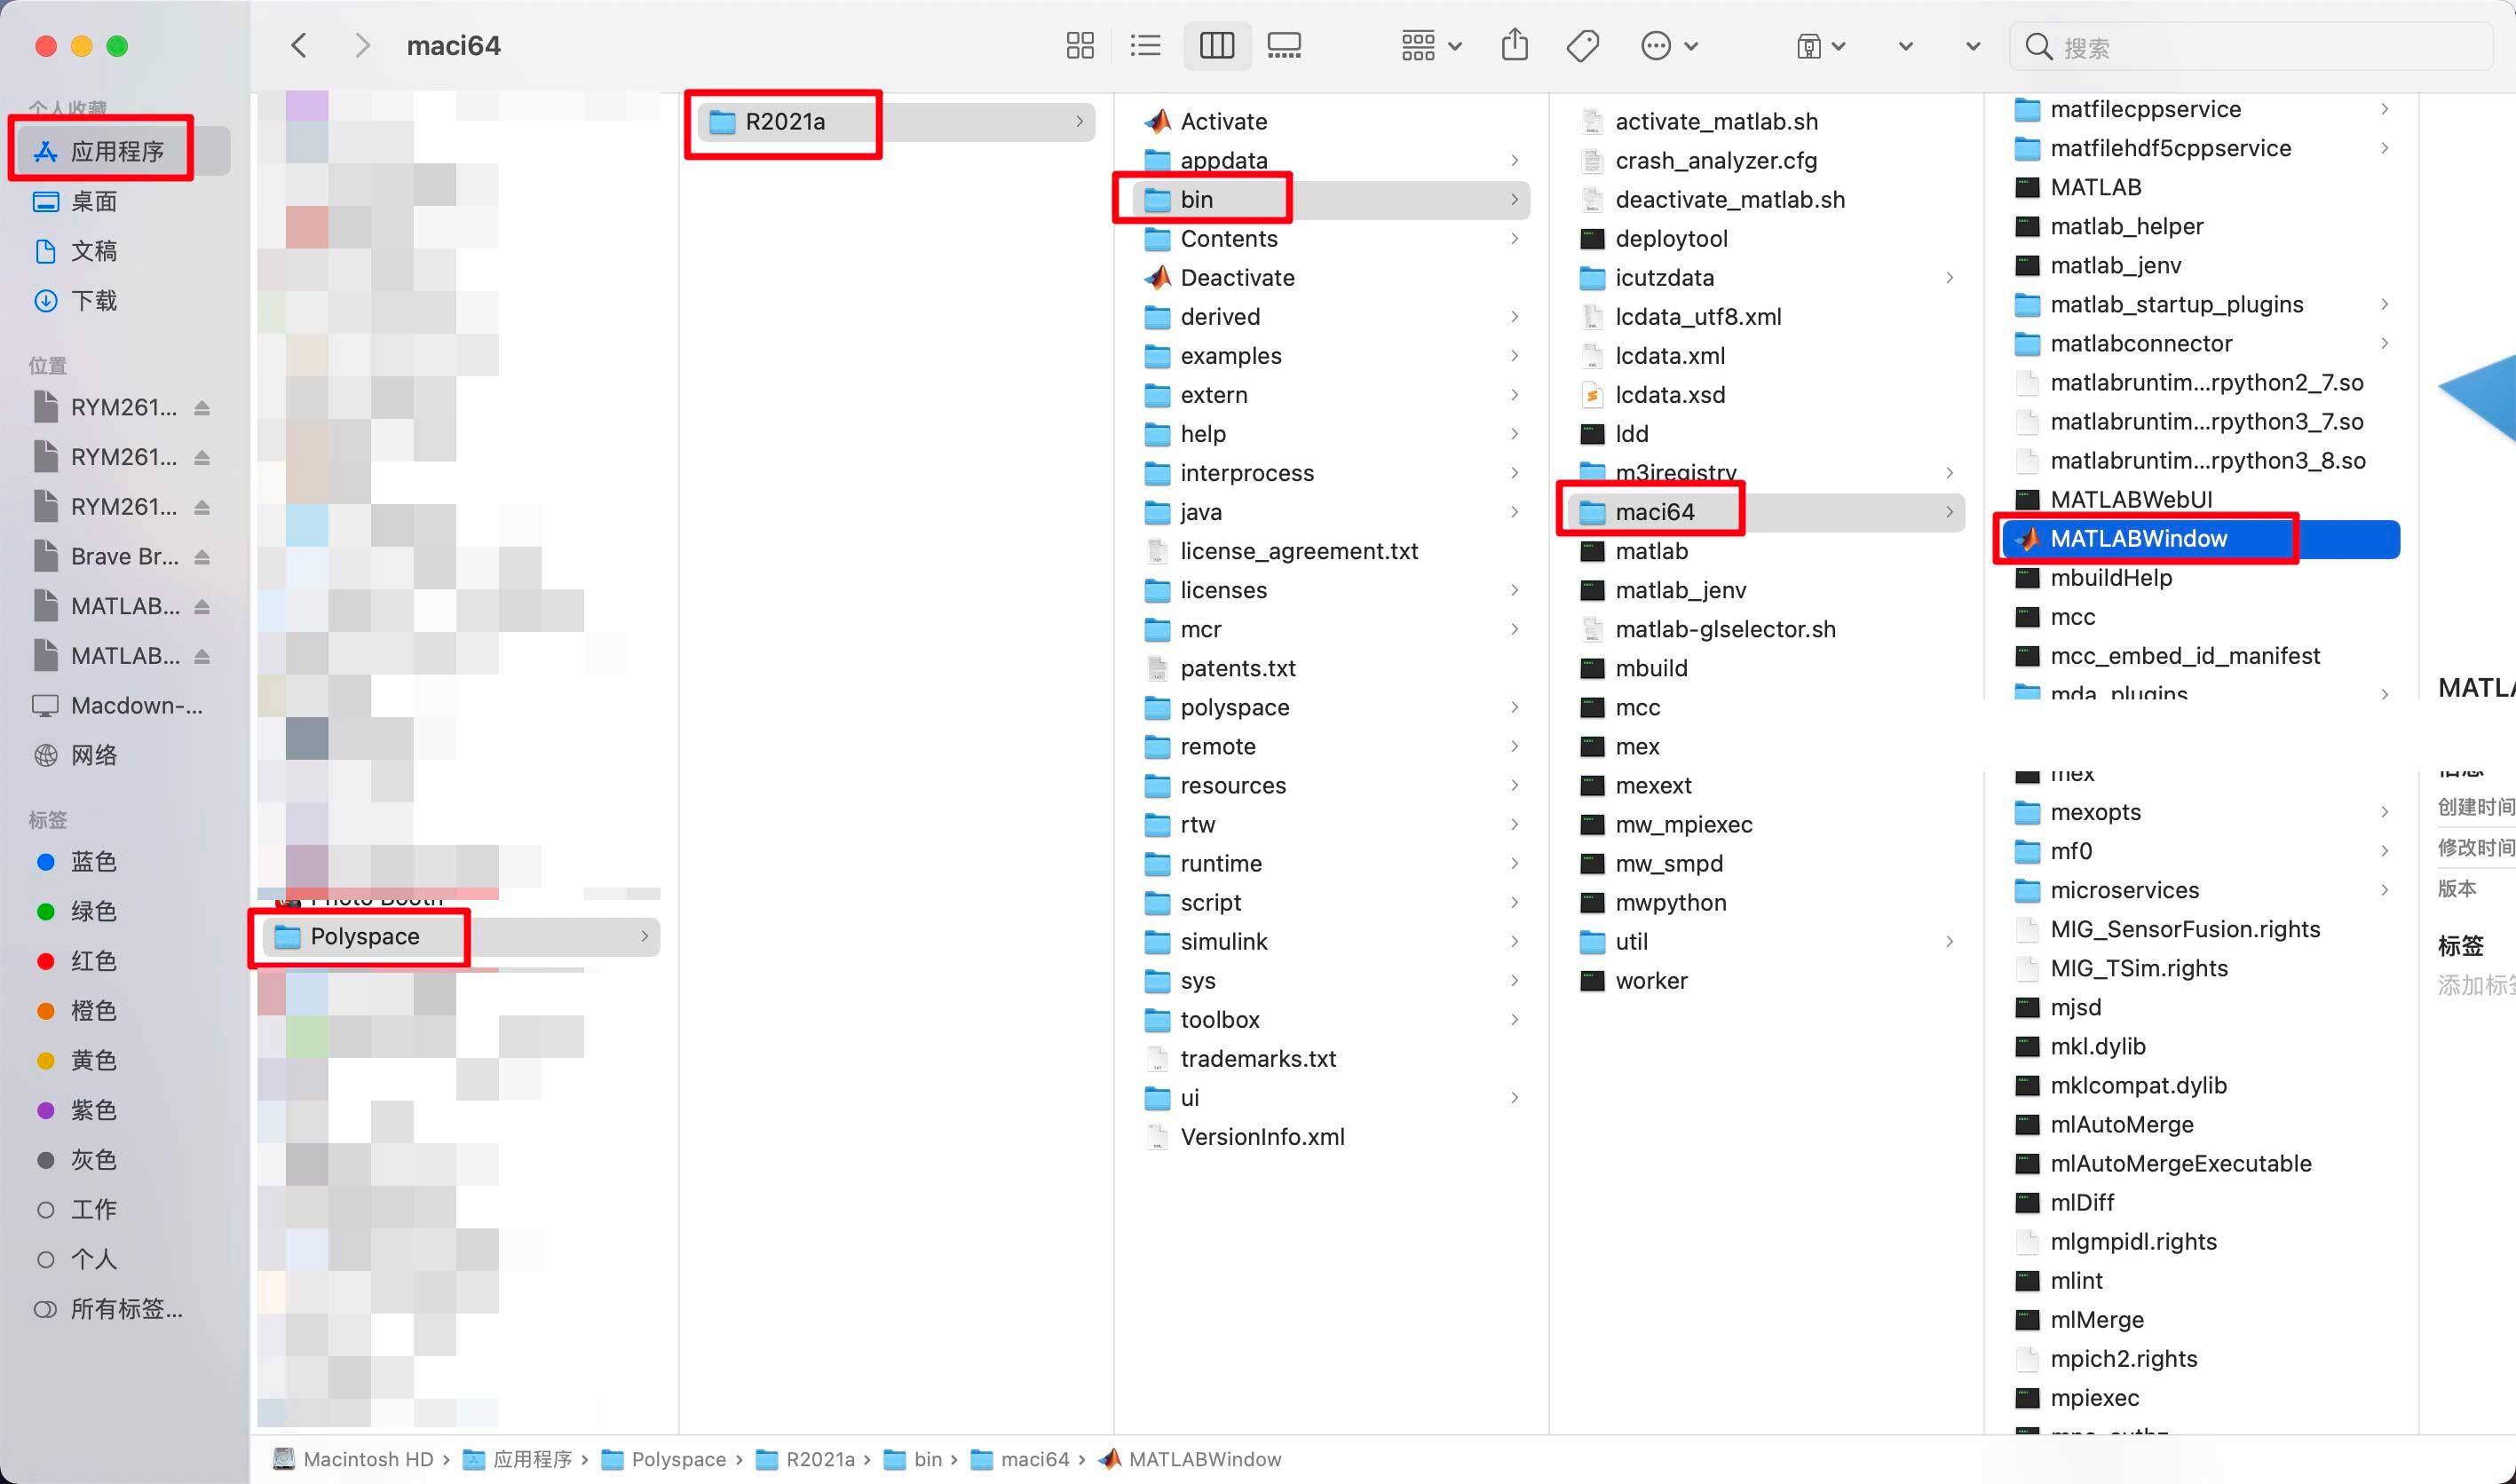The height and width of the screenshot is (1484, 2516).
Task: Select the VersionInfo.xml file
Action: click(x=1331, y=1136)
